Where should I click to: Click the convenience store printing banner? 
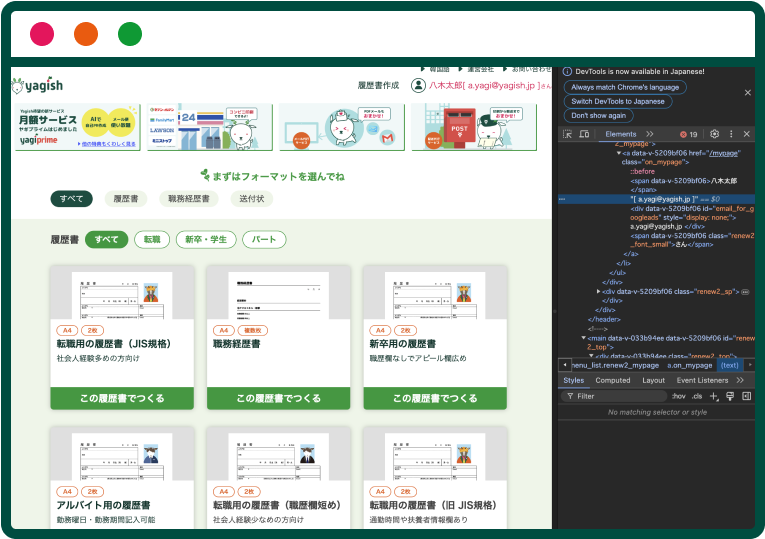210,127
